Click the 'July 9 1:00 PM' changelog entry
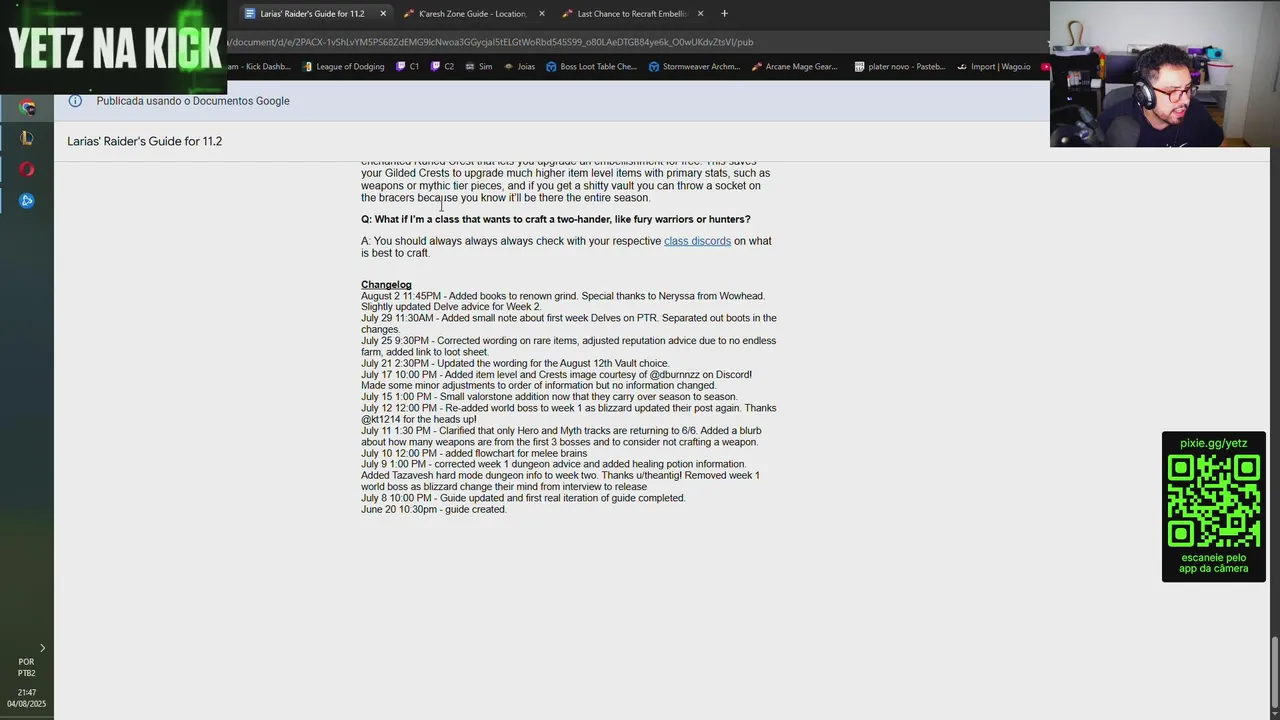 (x=560, y=475)
